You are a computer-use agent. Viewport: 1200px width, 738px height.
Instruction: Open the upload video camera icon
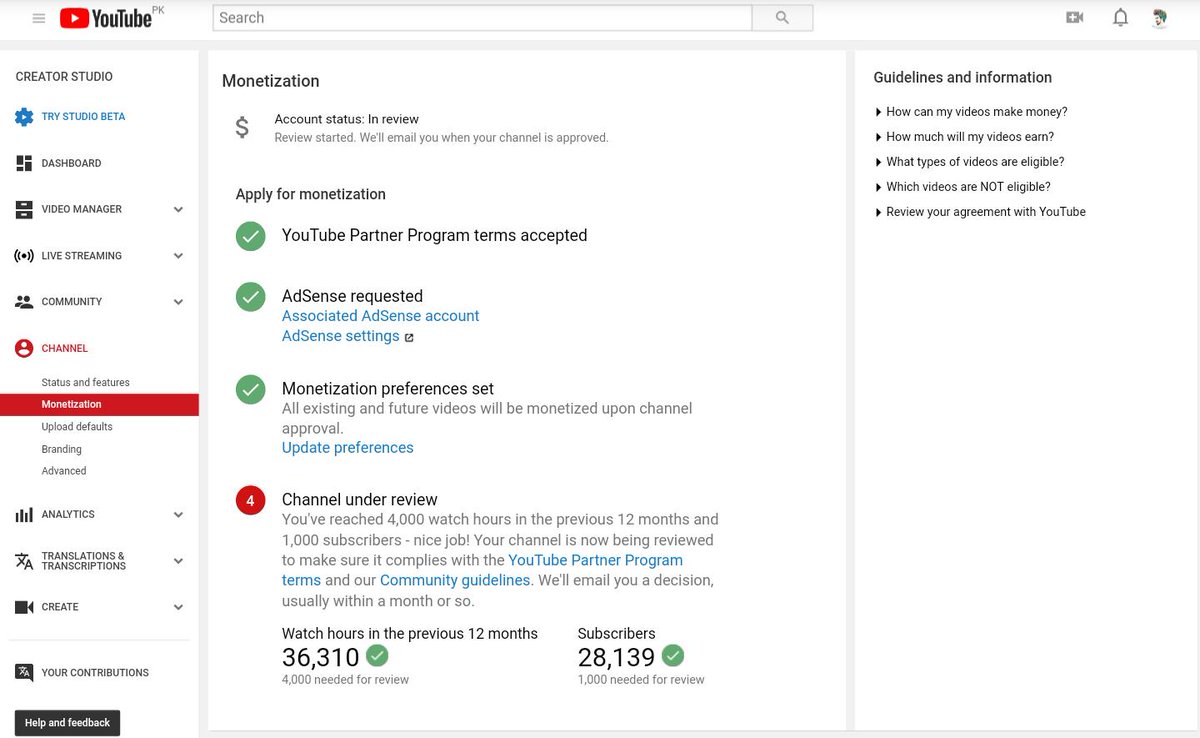coord(1075,18)
